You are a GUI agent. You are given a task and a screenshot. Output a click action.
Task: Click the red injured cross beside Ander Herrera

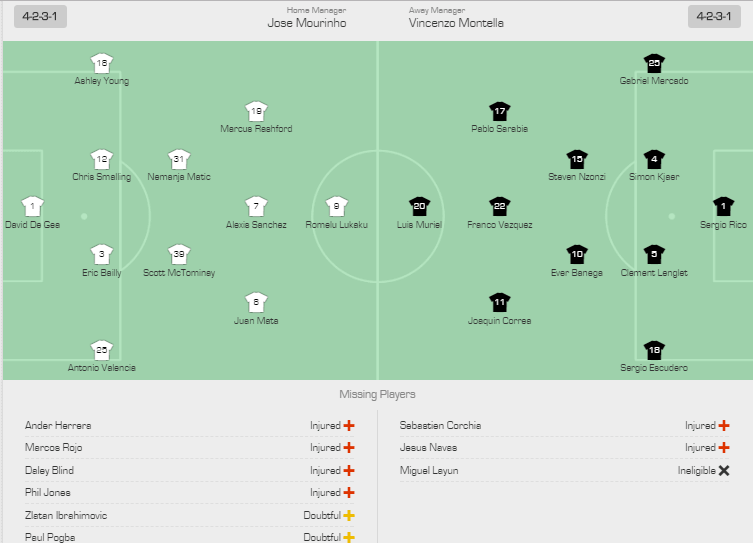[349, 425]
